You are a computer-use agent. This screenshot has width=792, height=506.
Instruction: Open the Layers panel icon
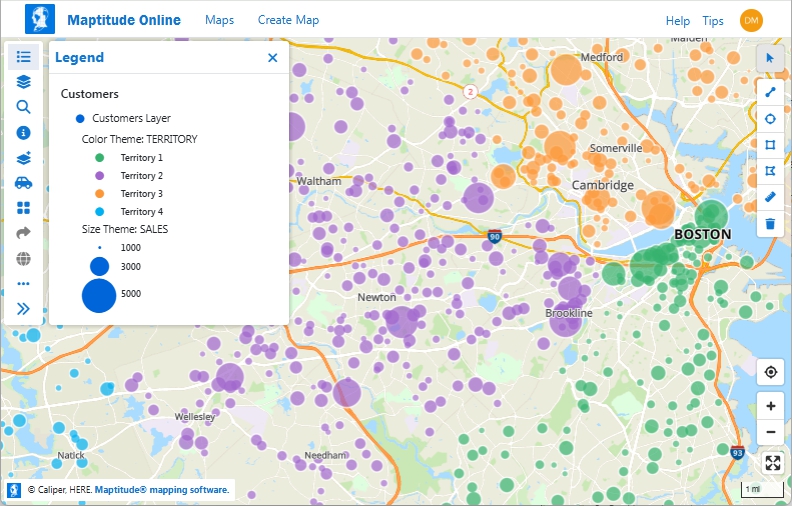pos(24,82)
